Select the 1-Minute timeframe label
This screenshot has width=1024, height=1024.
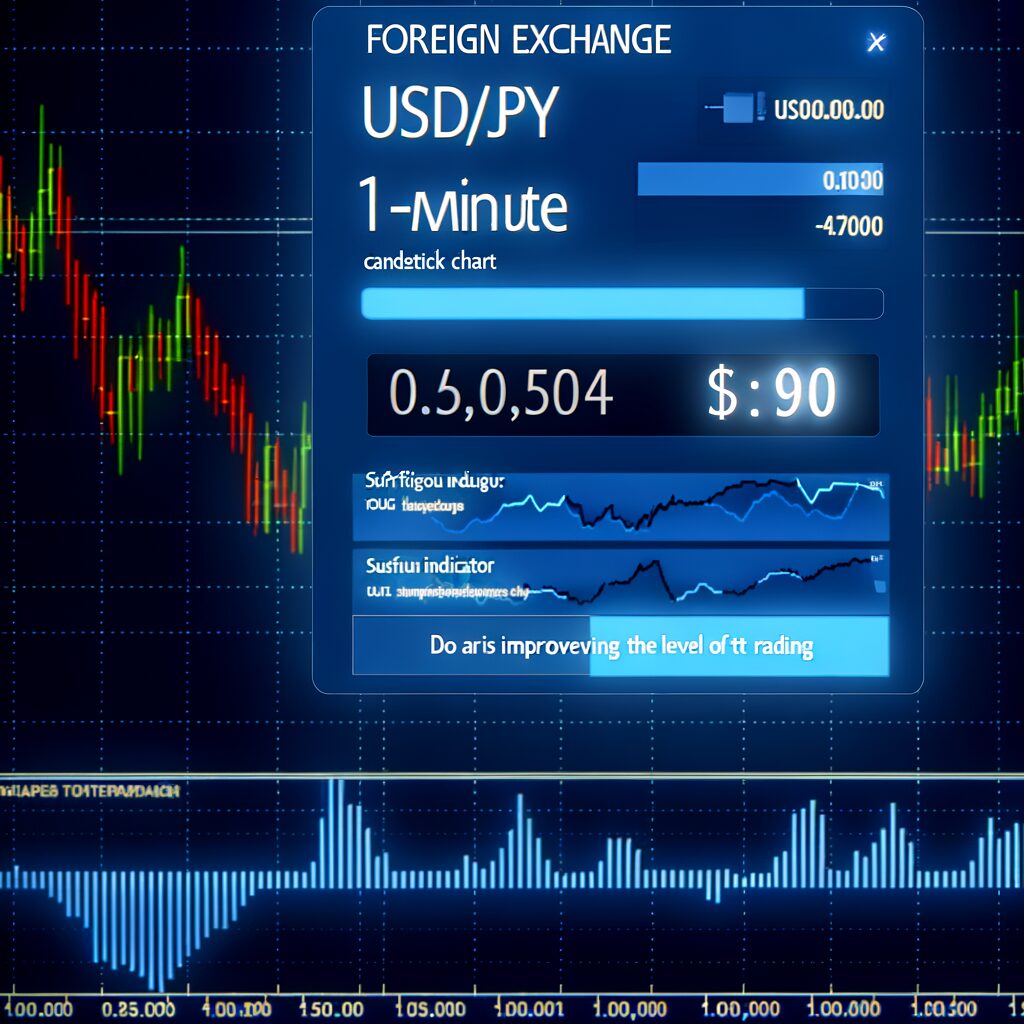pos(462,209)
